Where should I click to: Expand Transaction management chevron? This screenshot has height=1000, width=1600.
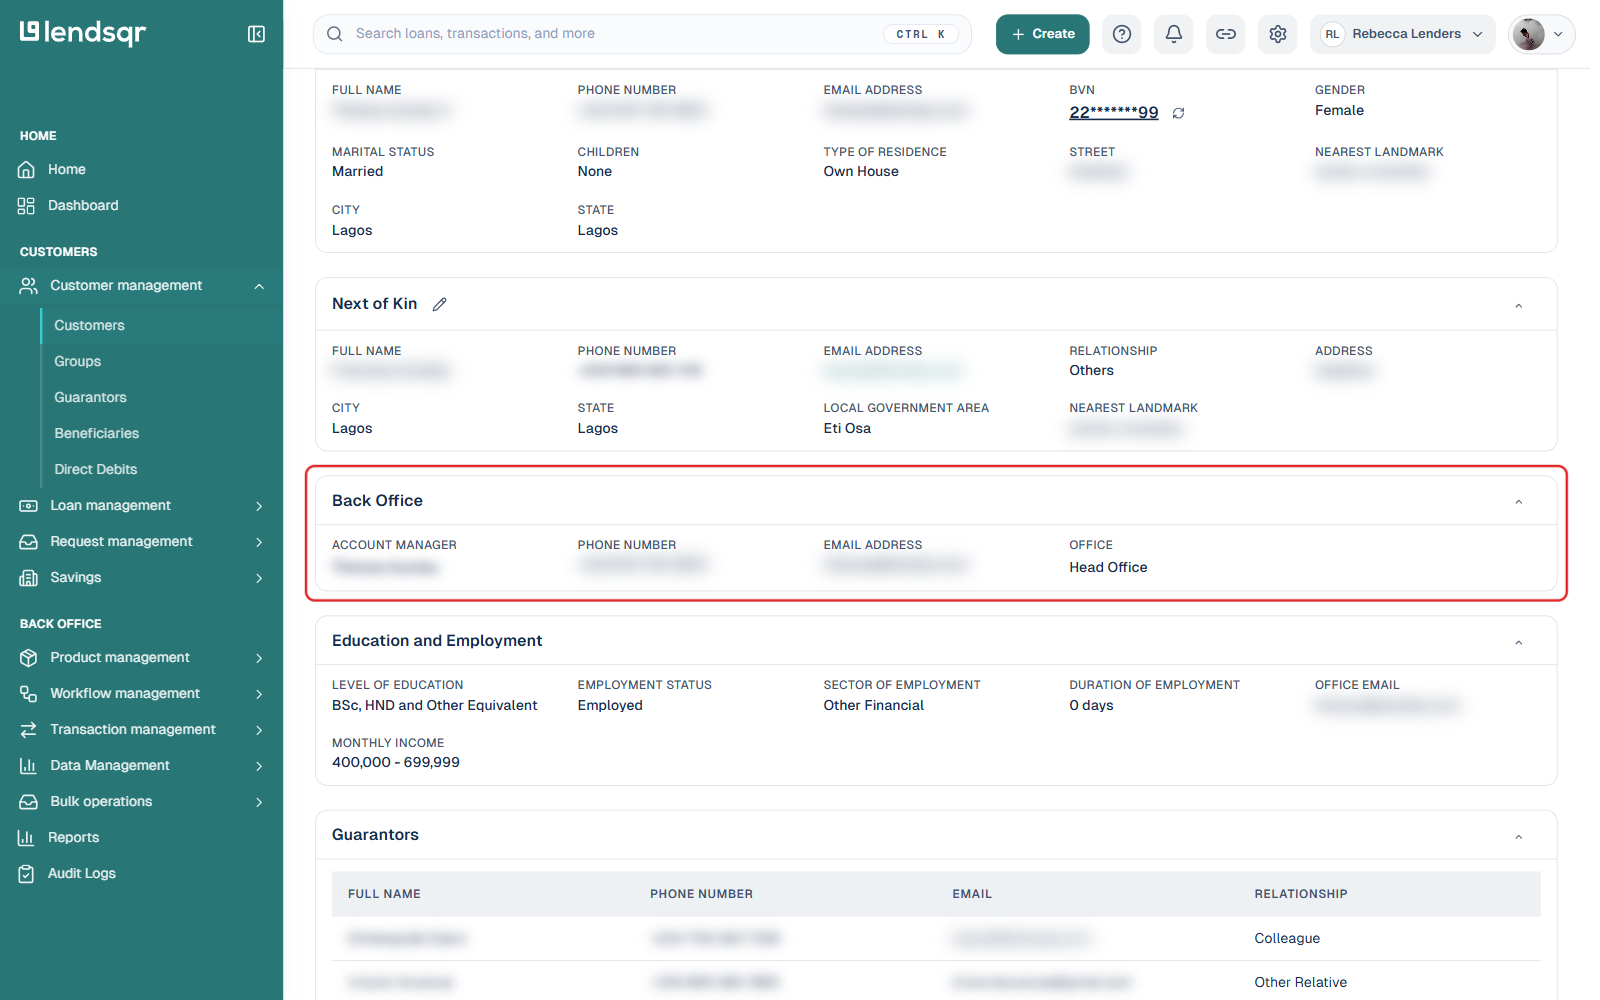click(259, 730)
